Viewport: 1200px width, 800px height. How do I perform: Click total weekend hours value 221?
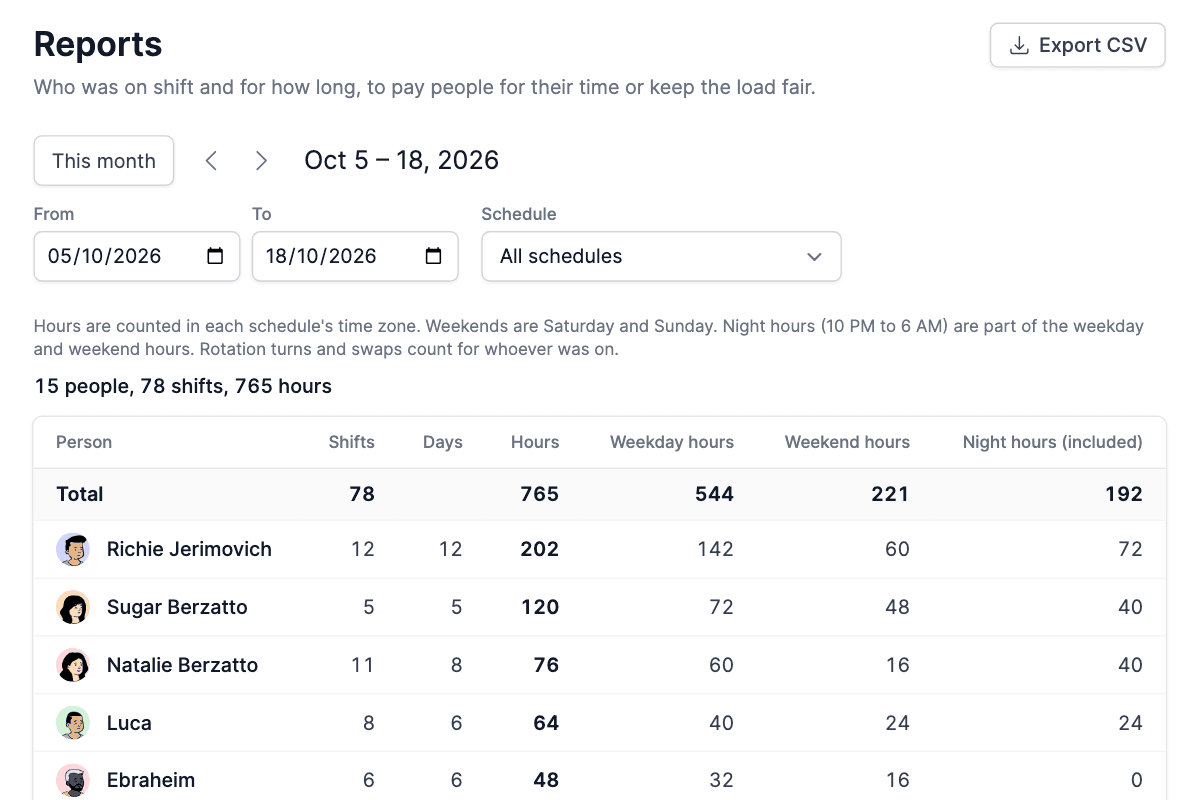890,494
